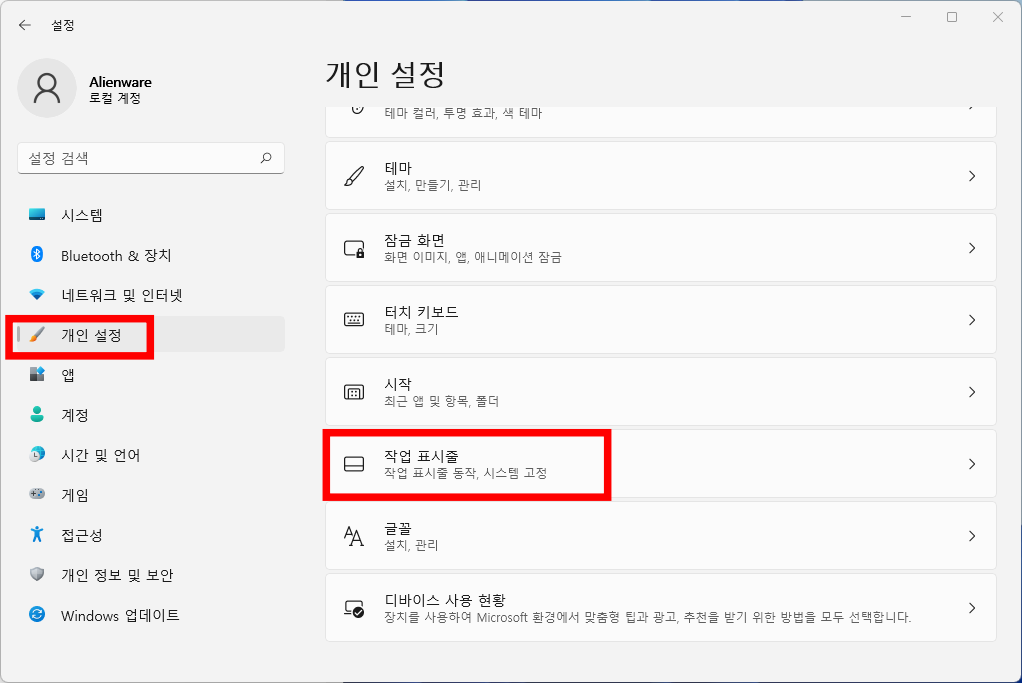Click the Windows 업데이트 sync icon

[x=37, y=615]
